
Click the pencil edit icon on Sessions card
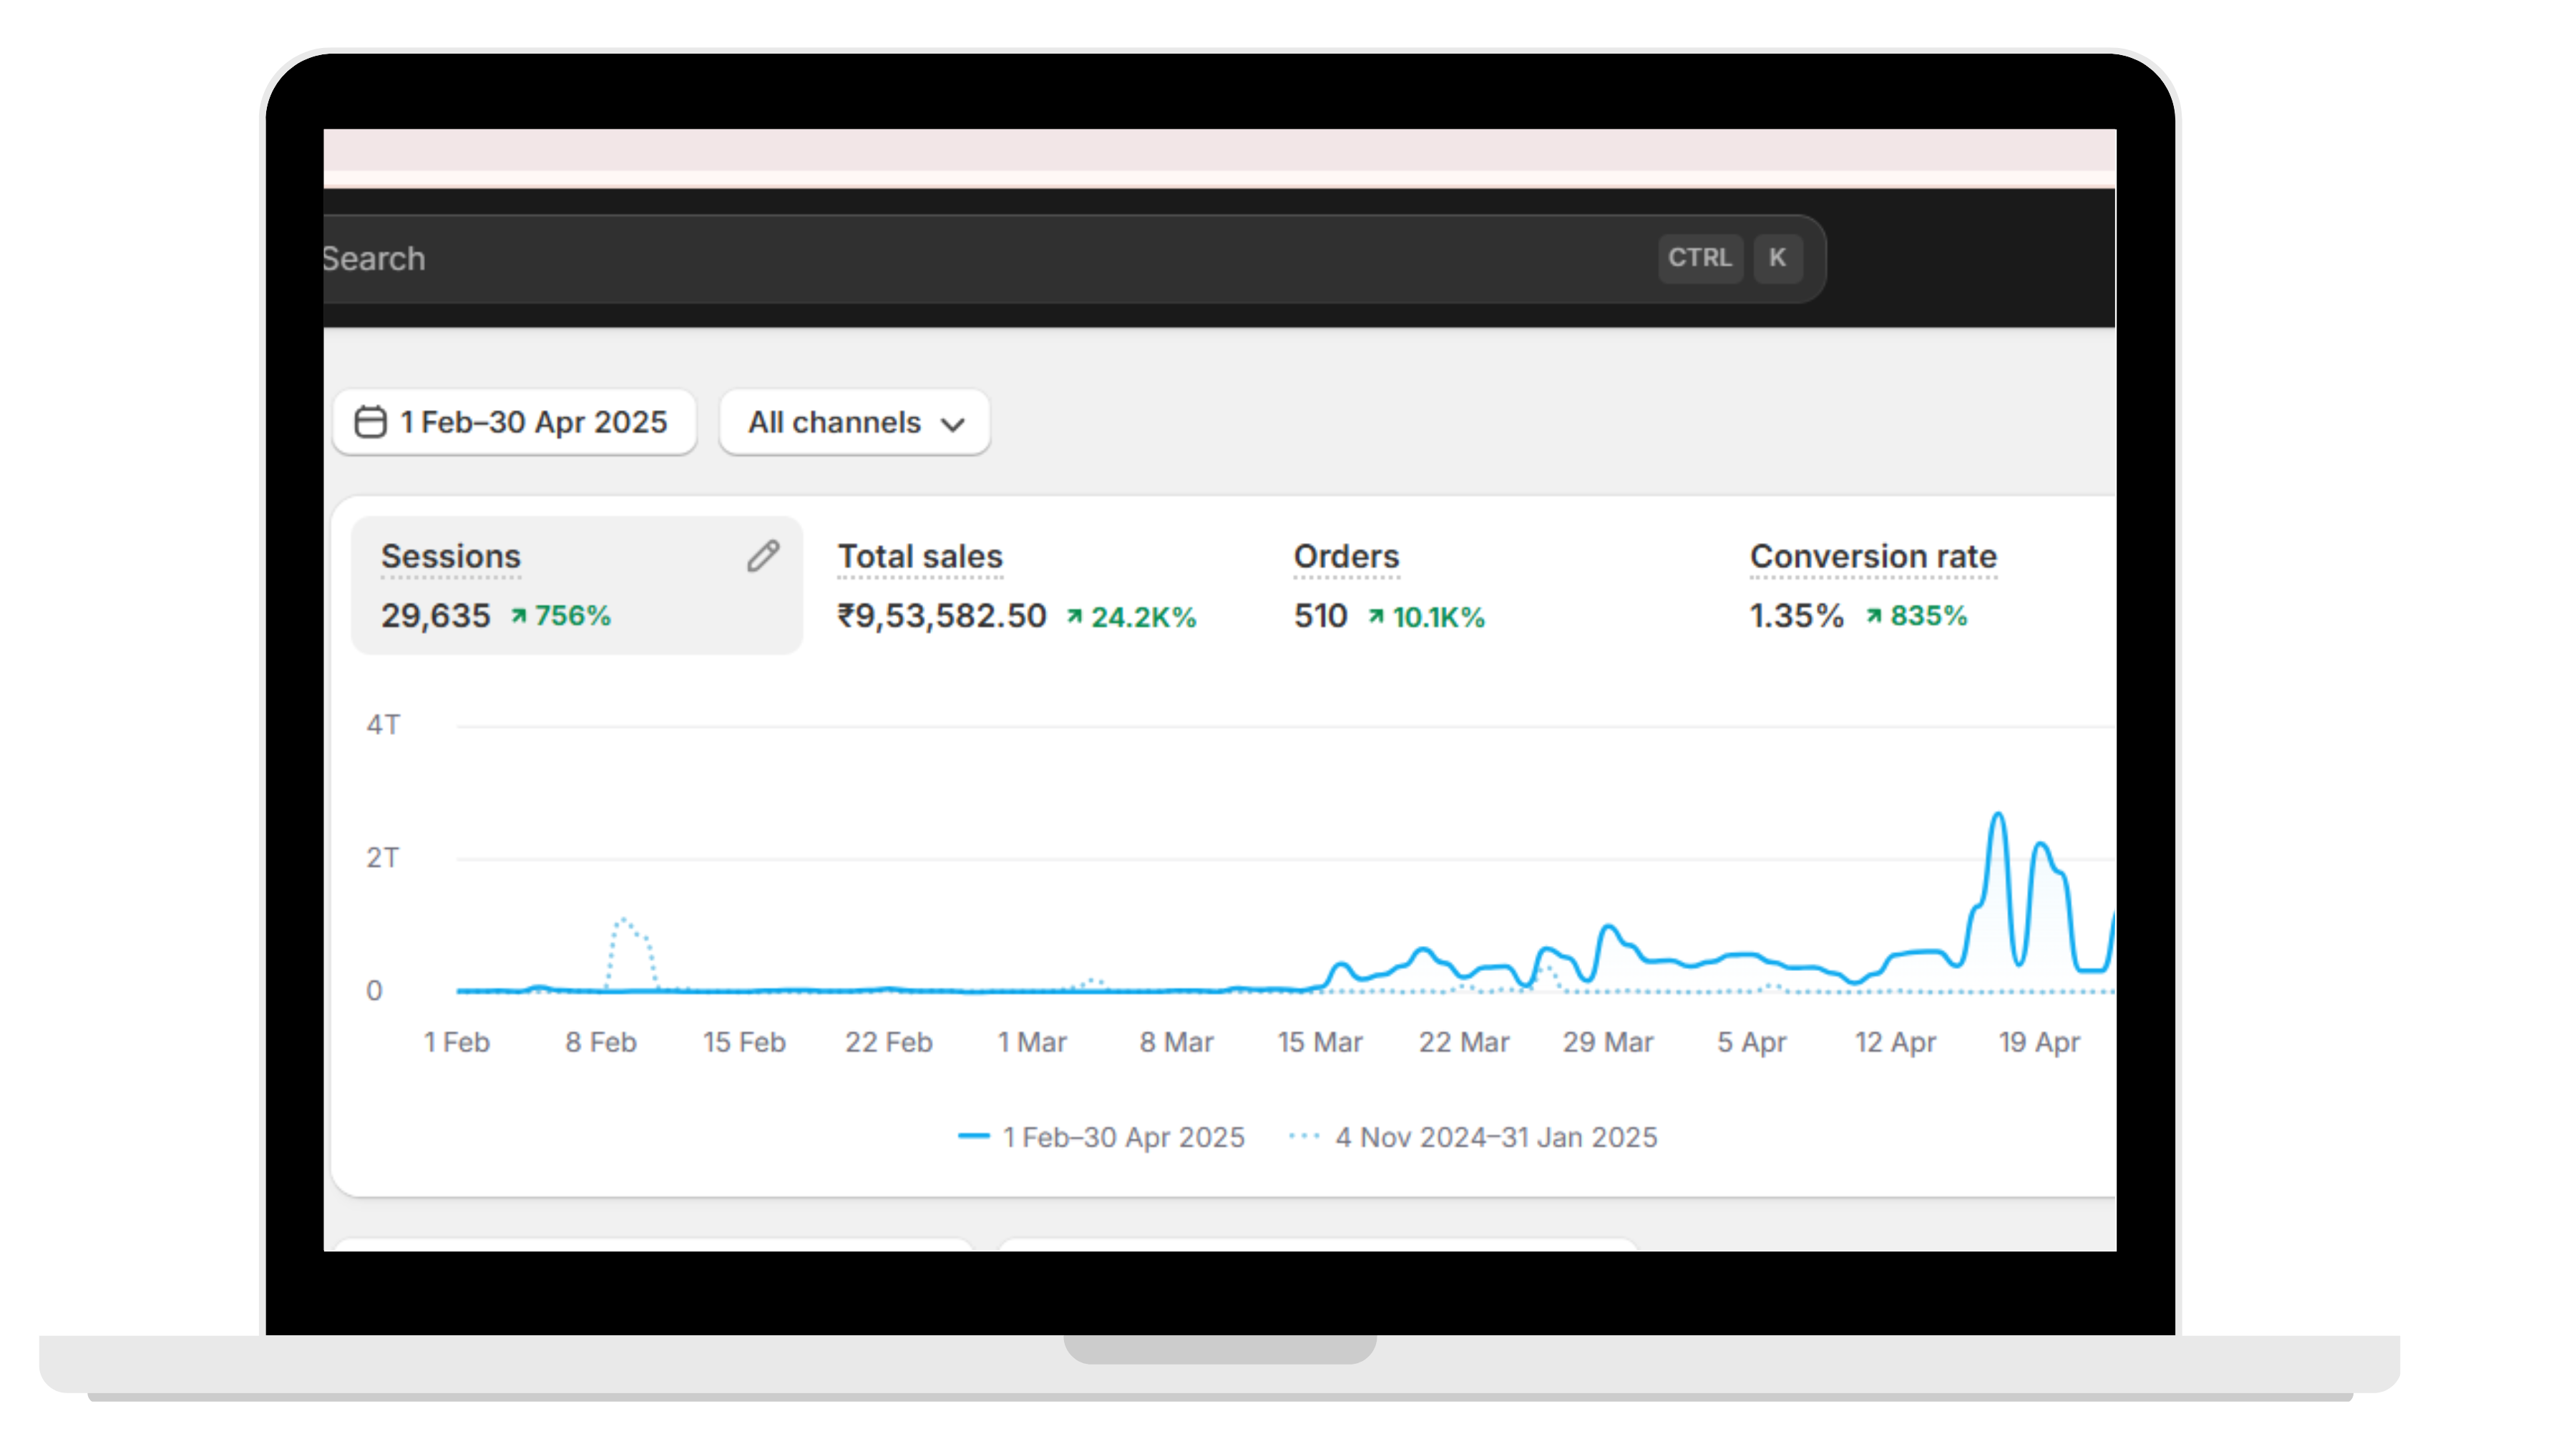(763, 556)
